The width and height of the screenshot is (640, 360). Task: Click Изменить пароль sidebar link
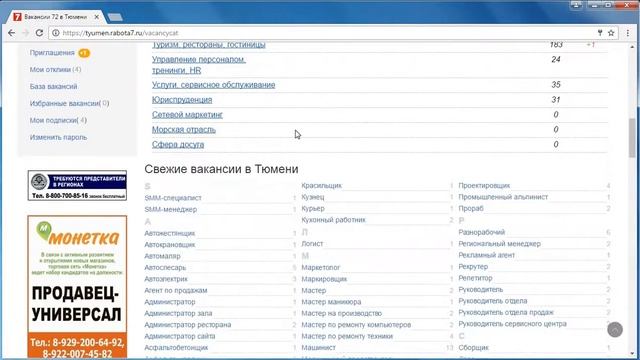coord(58,137)
